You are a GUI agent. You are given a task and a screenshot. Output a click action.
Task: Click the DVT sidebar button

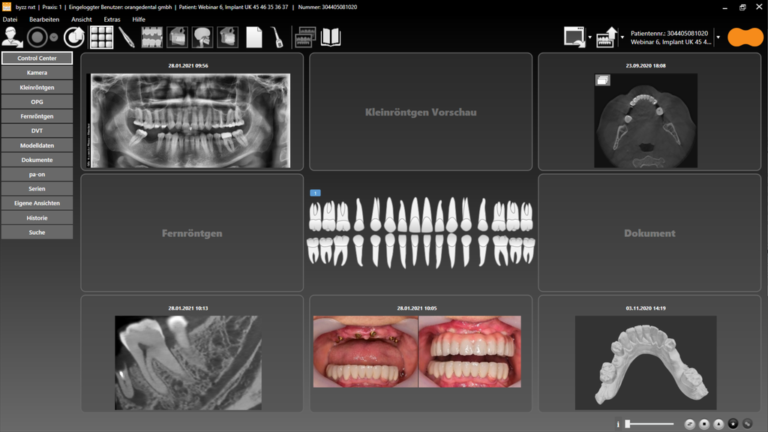pos(37,130)
